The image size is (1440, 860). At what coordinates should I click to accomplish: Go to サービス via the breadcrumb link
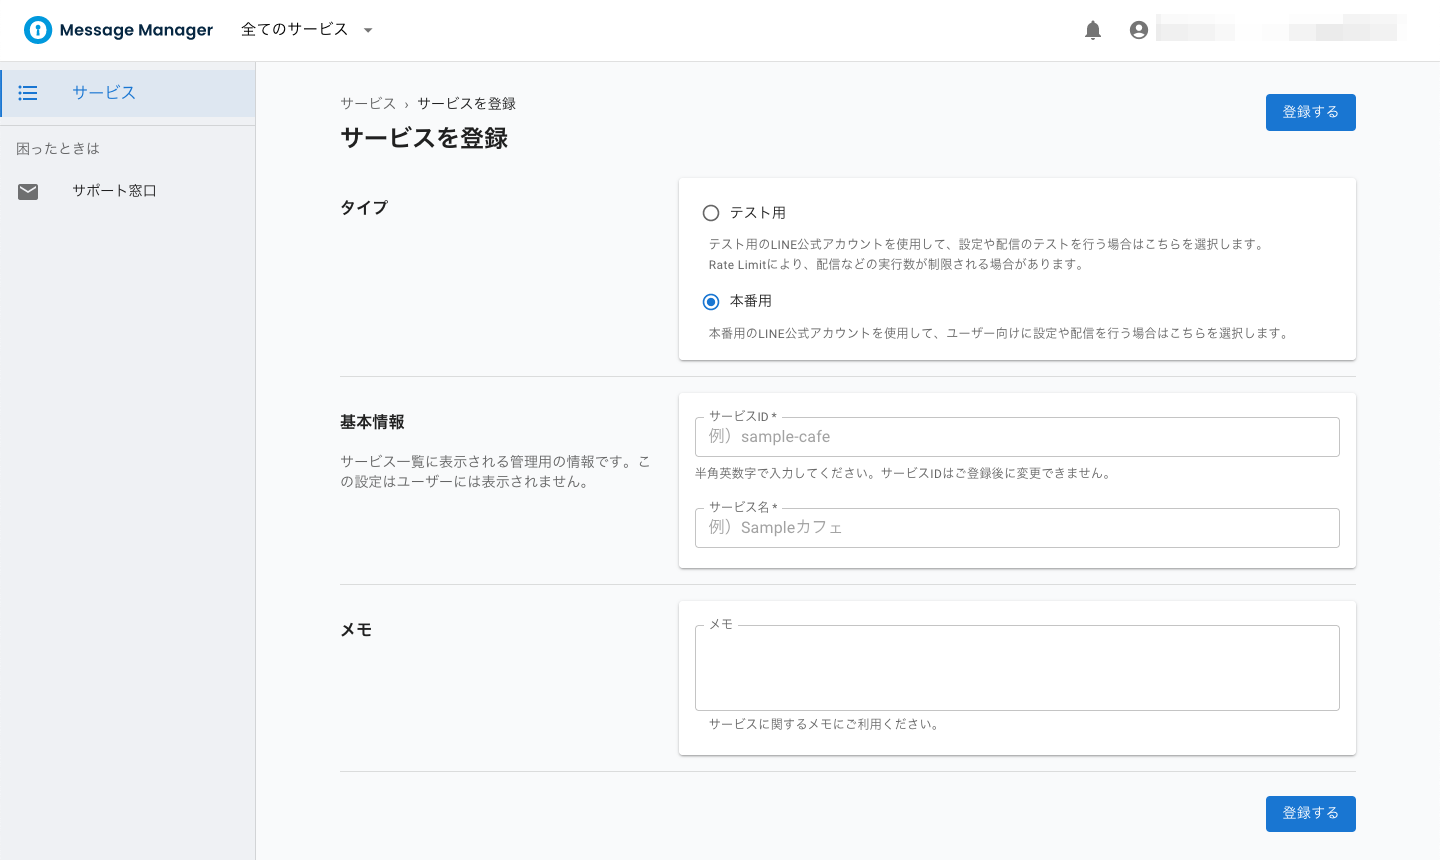pyautogui.click(x=368, y=104)
